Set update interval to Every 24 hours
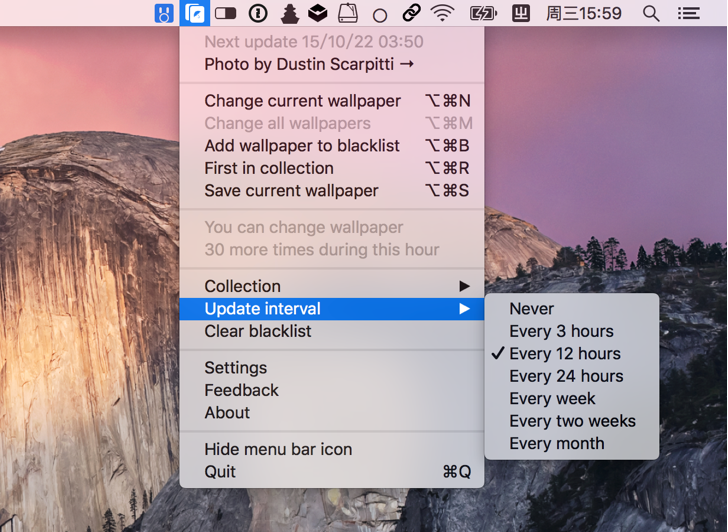 (572, 376)
